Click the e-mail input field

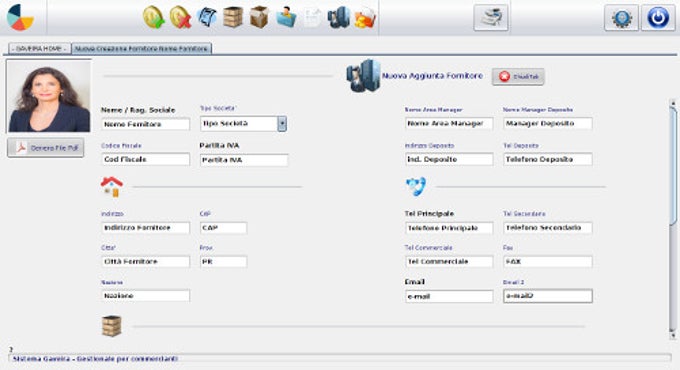[449, 297]
